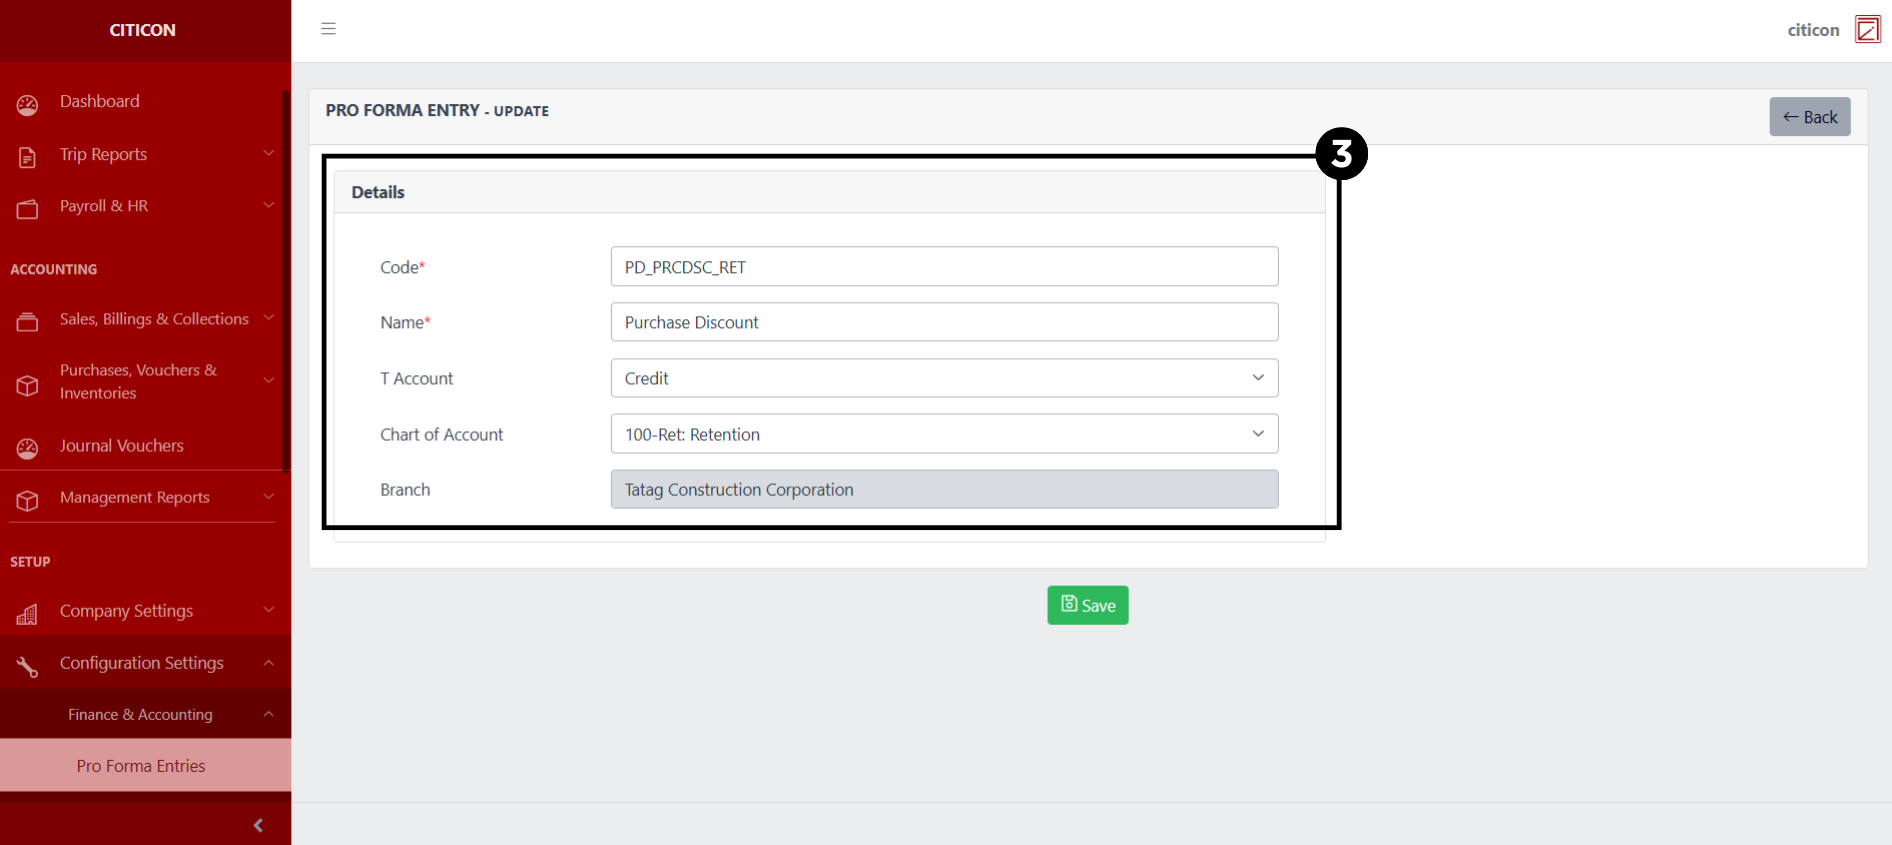Viewport: 1892px width, 845px height.
Task: Focus the Code input field
Action: pos(944,267)
